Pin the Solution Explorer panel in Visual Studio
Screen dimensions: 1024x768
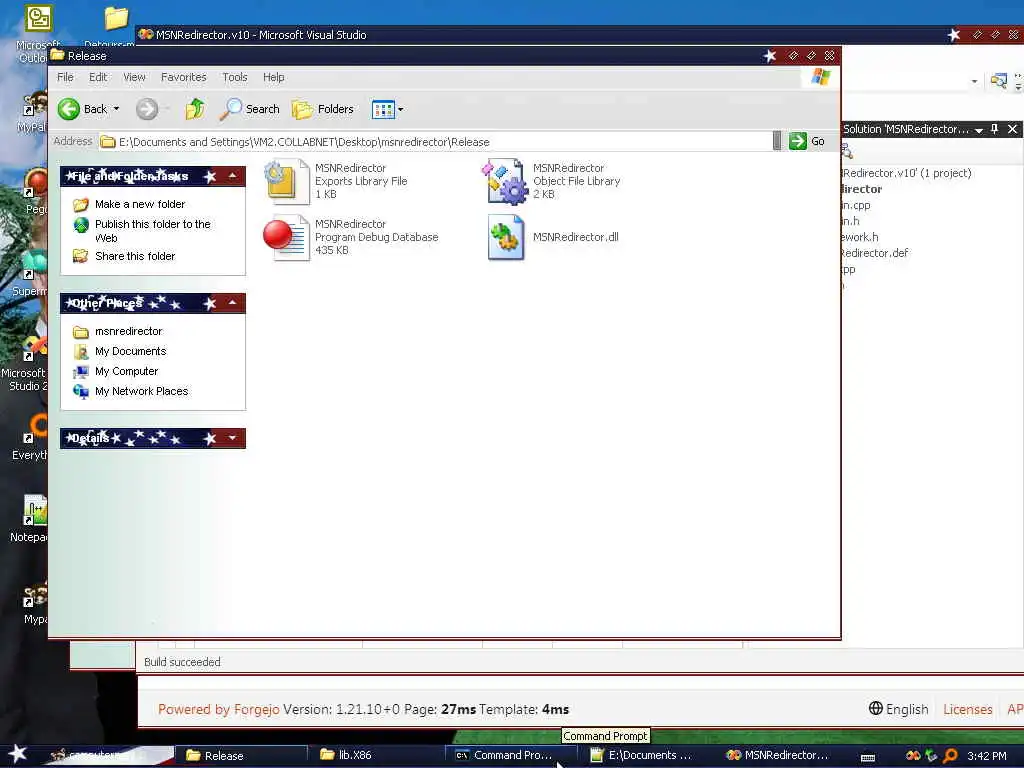[995, 129]
